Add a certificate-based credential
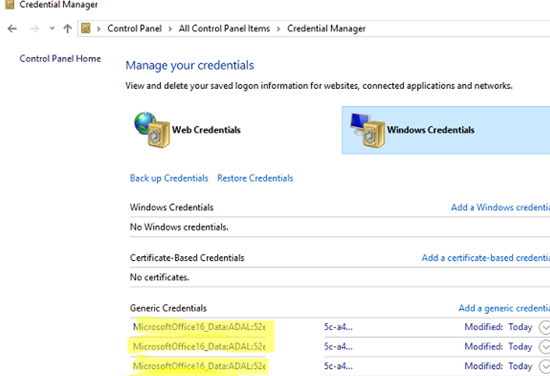The height and width of the screenshot is (376, 550). coord(485,258)
